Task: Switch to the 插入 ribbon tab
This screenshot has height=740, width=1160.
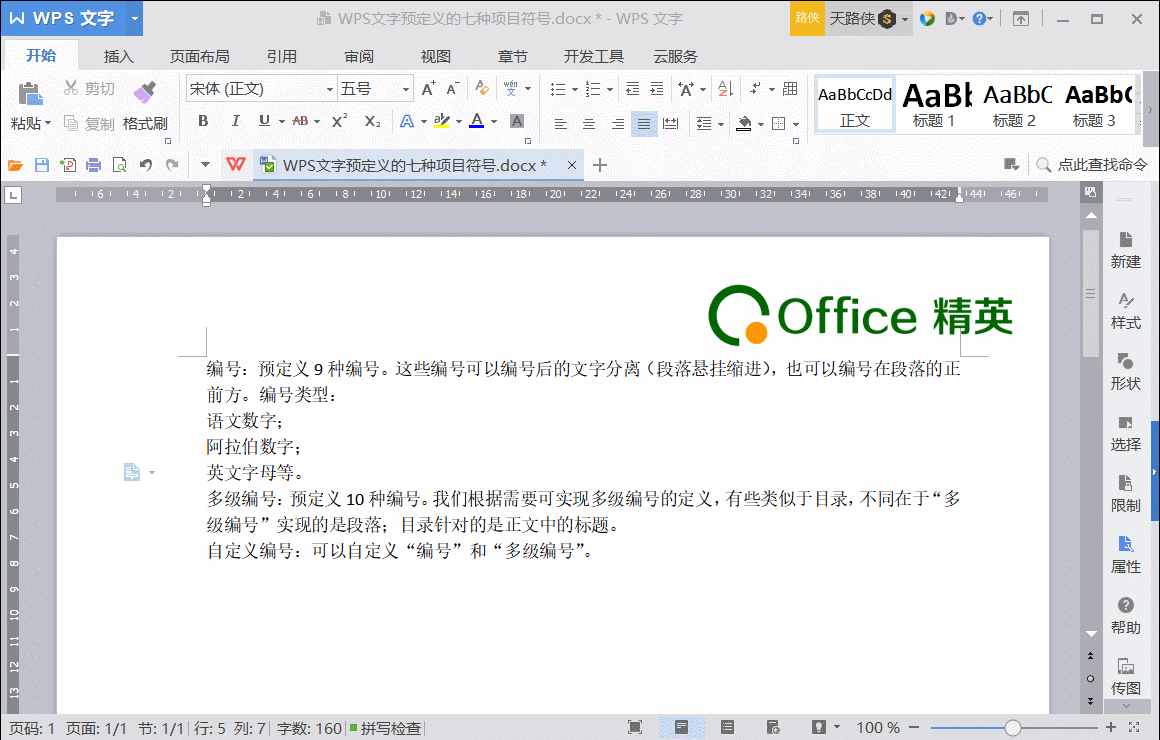Action: click(x=118, y=56)
